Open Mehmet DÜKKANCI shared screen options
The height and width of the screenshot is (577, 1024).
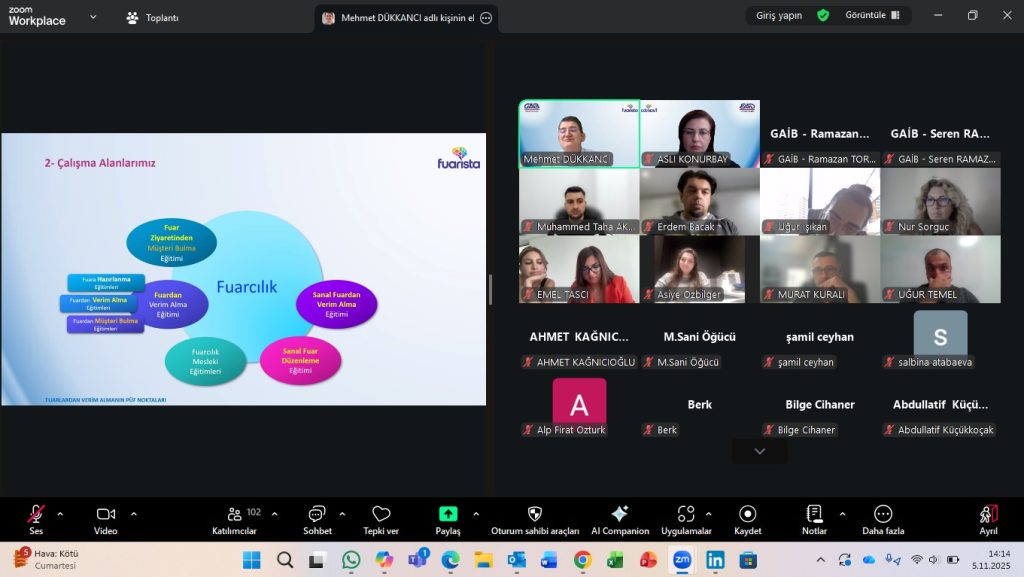486,18
